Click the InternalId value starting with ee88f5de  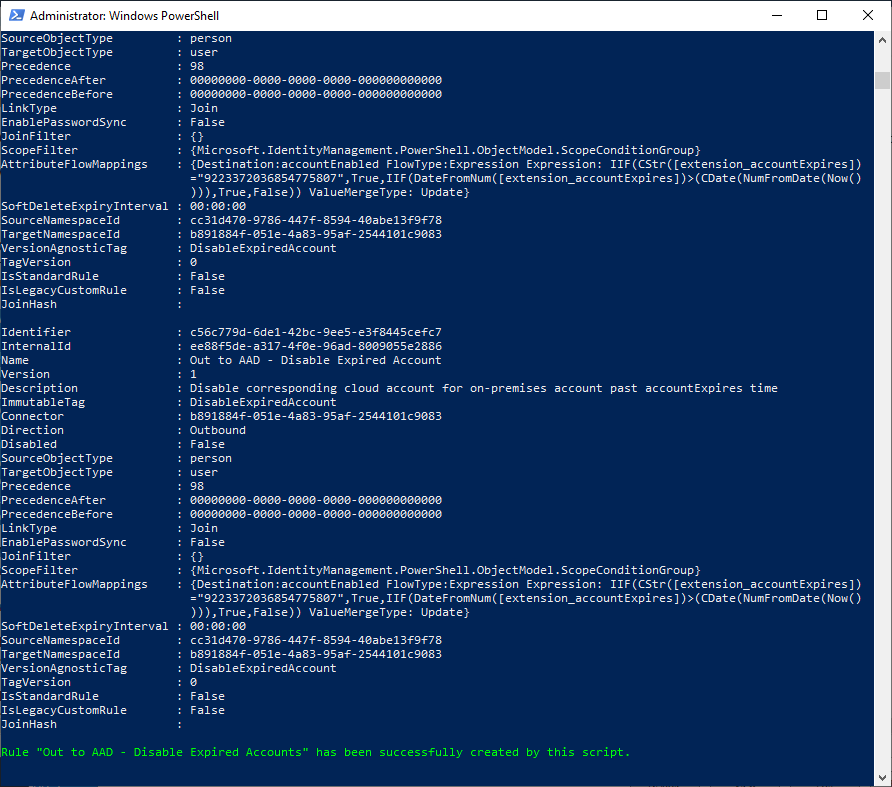[315, 346]
